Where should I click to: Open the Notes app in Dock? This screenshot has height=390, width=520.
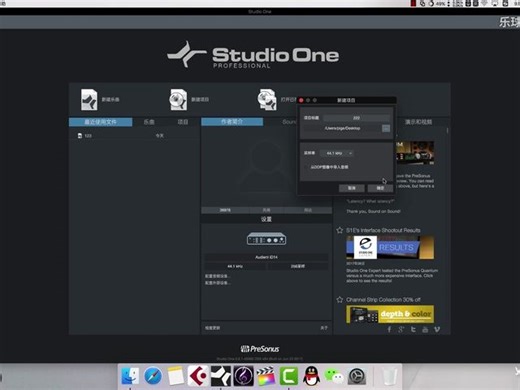tap(176, 376)
